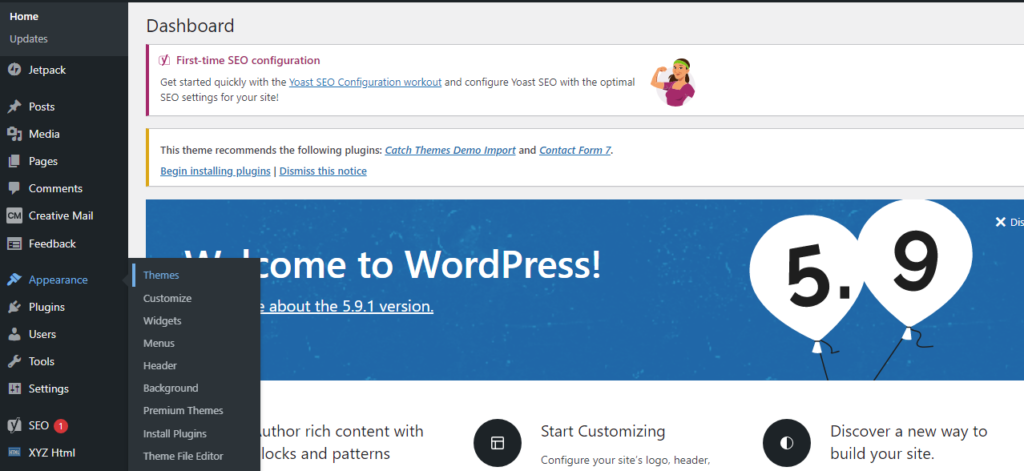Click the Jetpack icon in sidebar
The width and height of the screenshot is (1024, 471).
14,70
